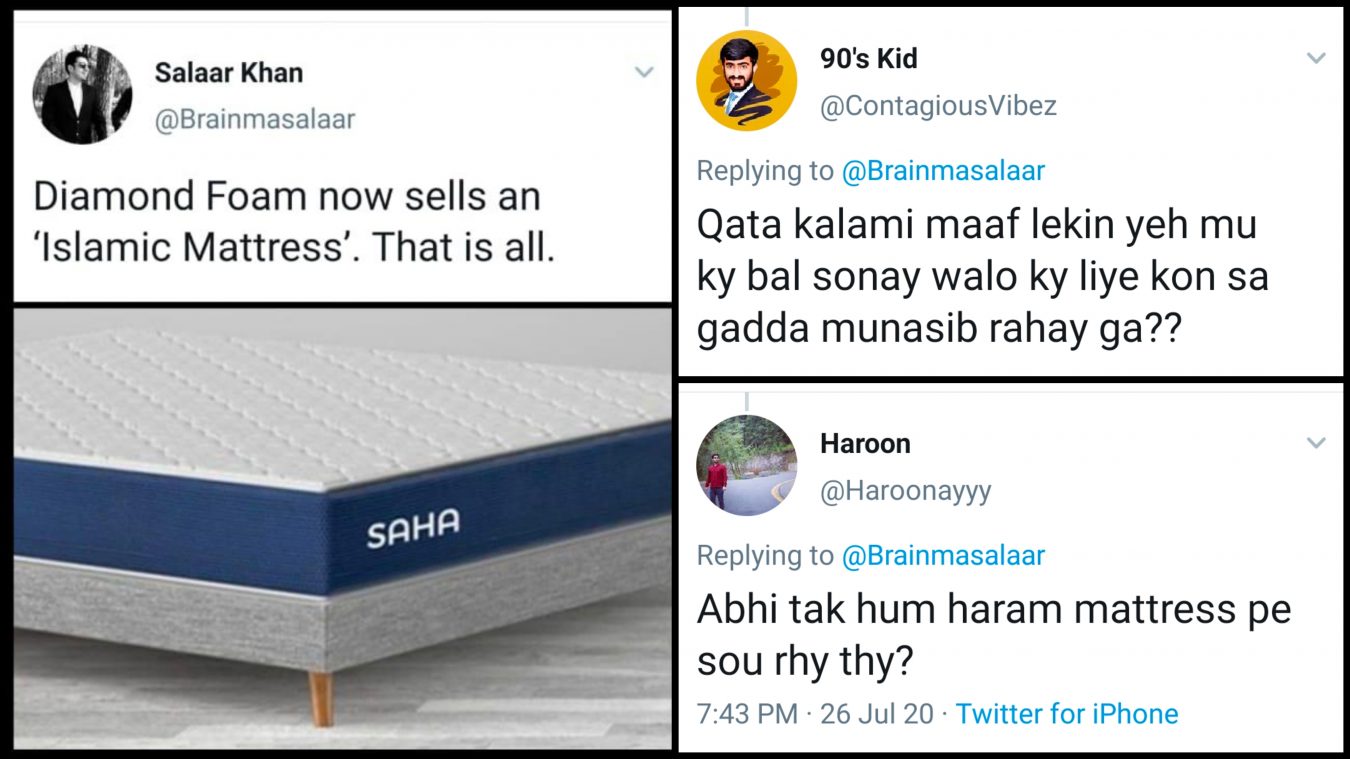Select Haroon's display name
1350x759 pixels.
(866, 443)
